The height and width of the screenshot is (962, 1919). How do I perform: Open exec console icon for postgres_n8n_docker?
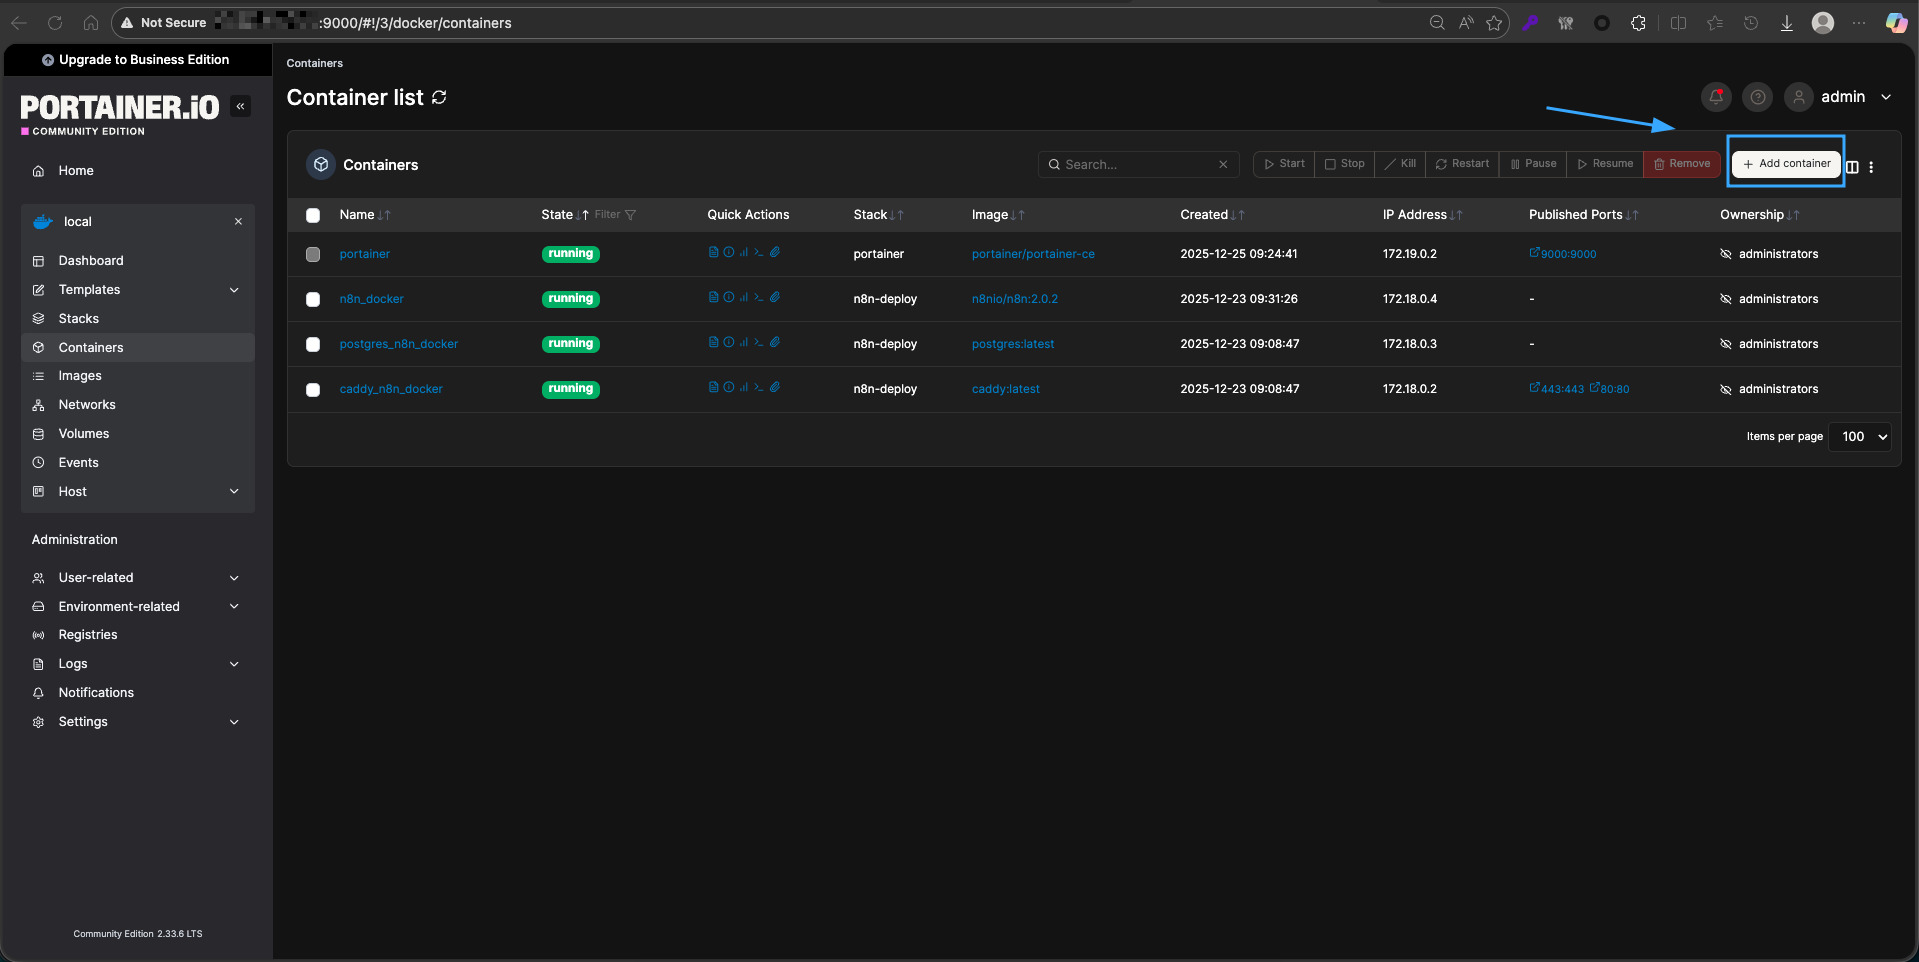[759, 343]
